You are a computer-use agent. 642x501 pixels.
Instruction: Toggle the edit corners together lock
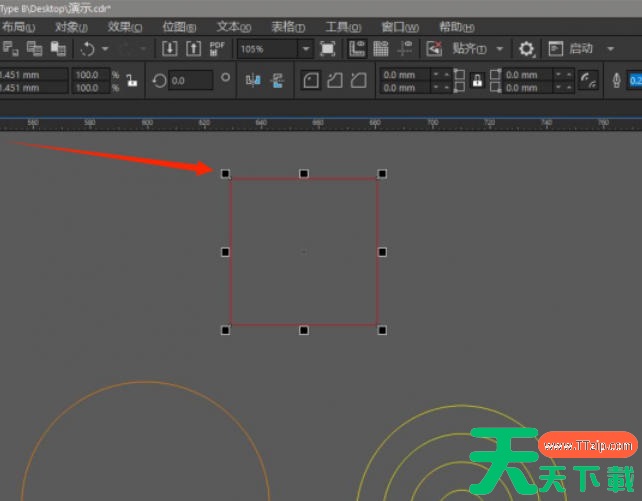click(477, 80)
